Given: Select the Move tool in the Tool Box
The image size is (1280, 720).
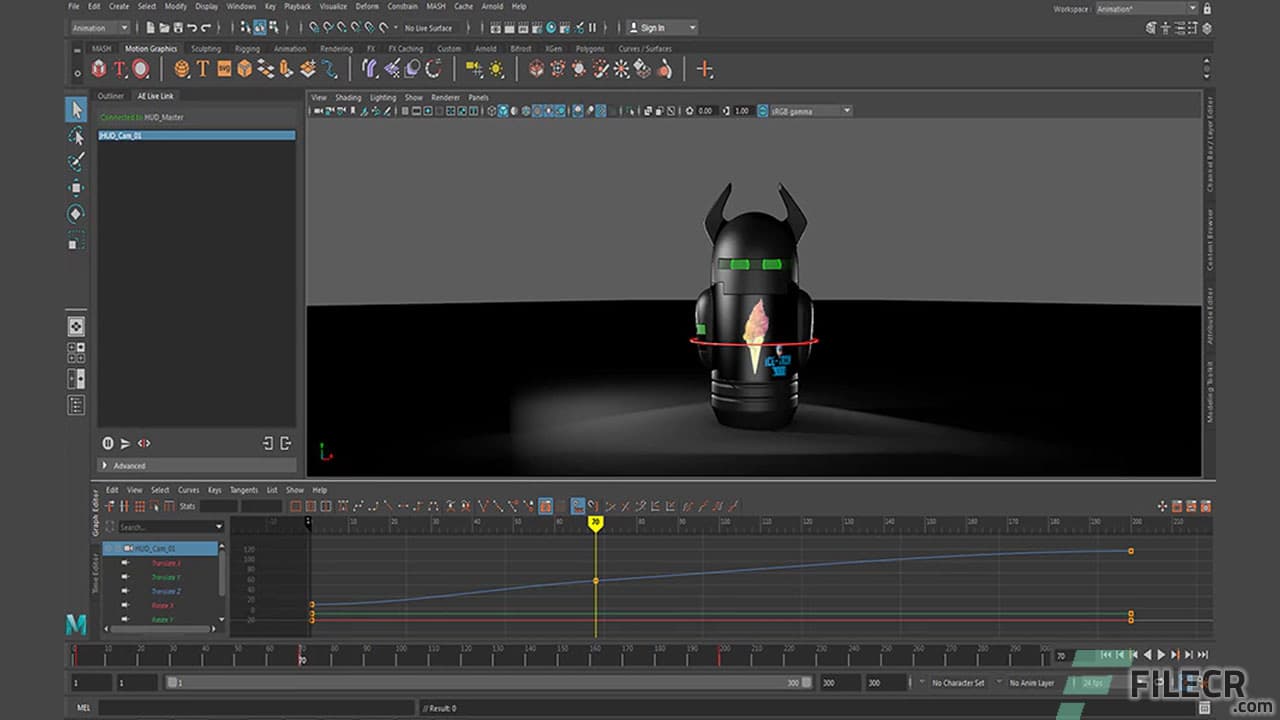Looking at the screenshot, I should tap(76, 189).
